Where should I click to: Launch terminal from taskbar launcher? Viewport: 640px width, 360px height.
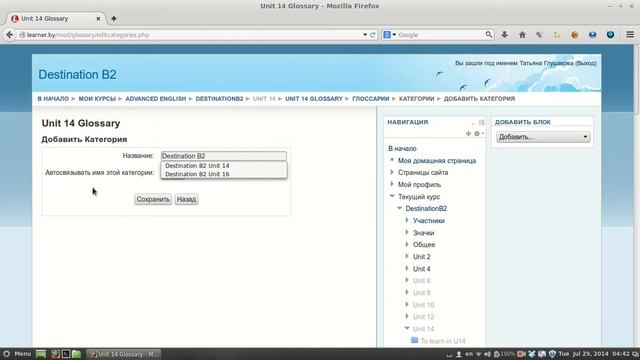[65, 354]
